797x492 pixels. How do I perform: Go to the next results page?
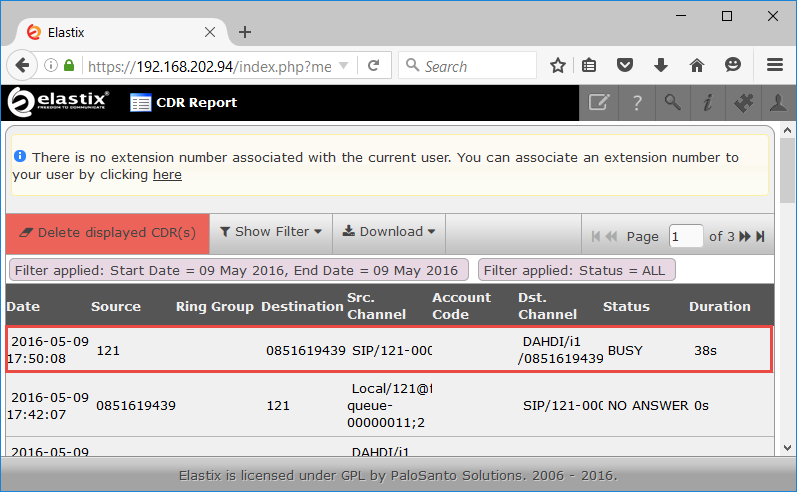point(745,236)
